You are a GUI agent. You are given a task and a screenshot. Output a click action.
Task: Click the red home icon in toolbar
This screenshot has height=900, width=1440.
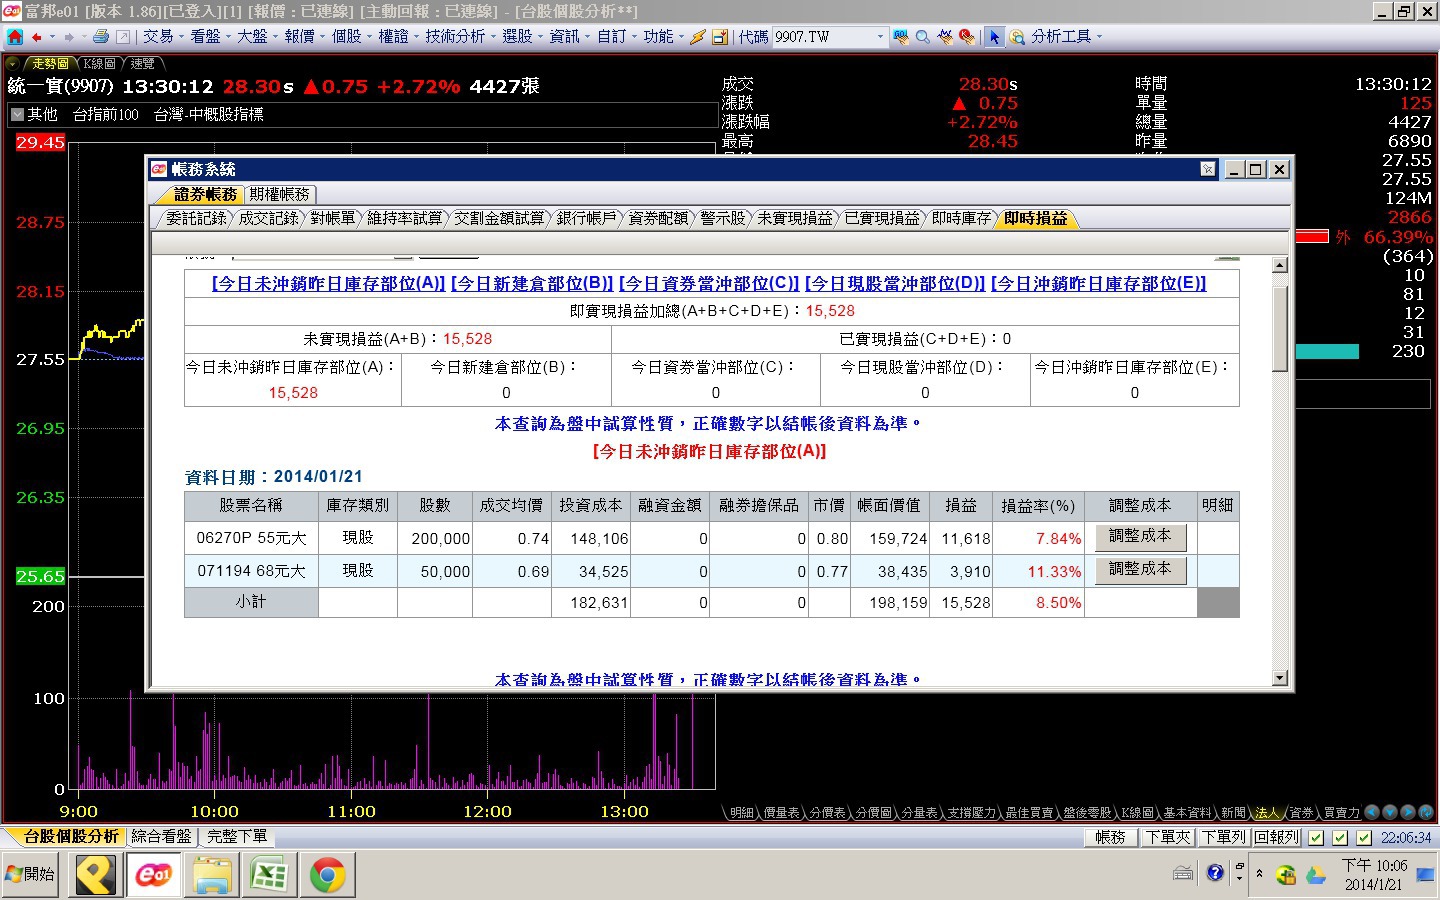point(15,37)
